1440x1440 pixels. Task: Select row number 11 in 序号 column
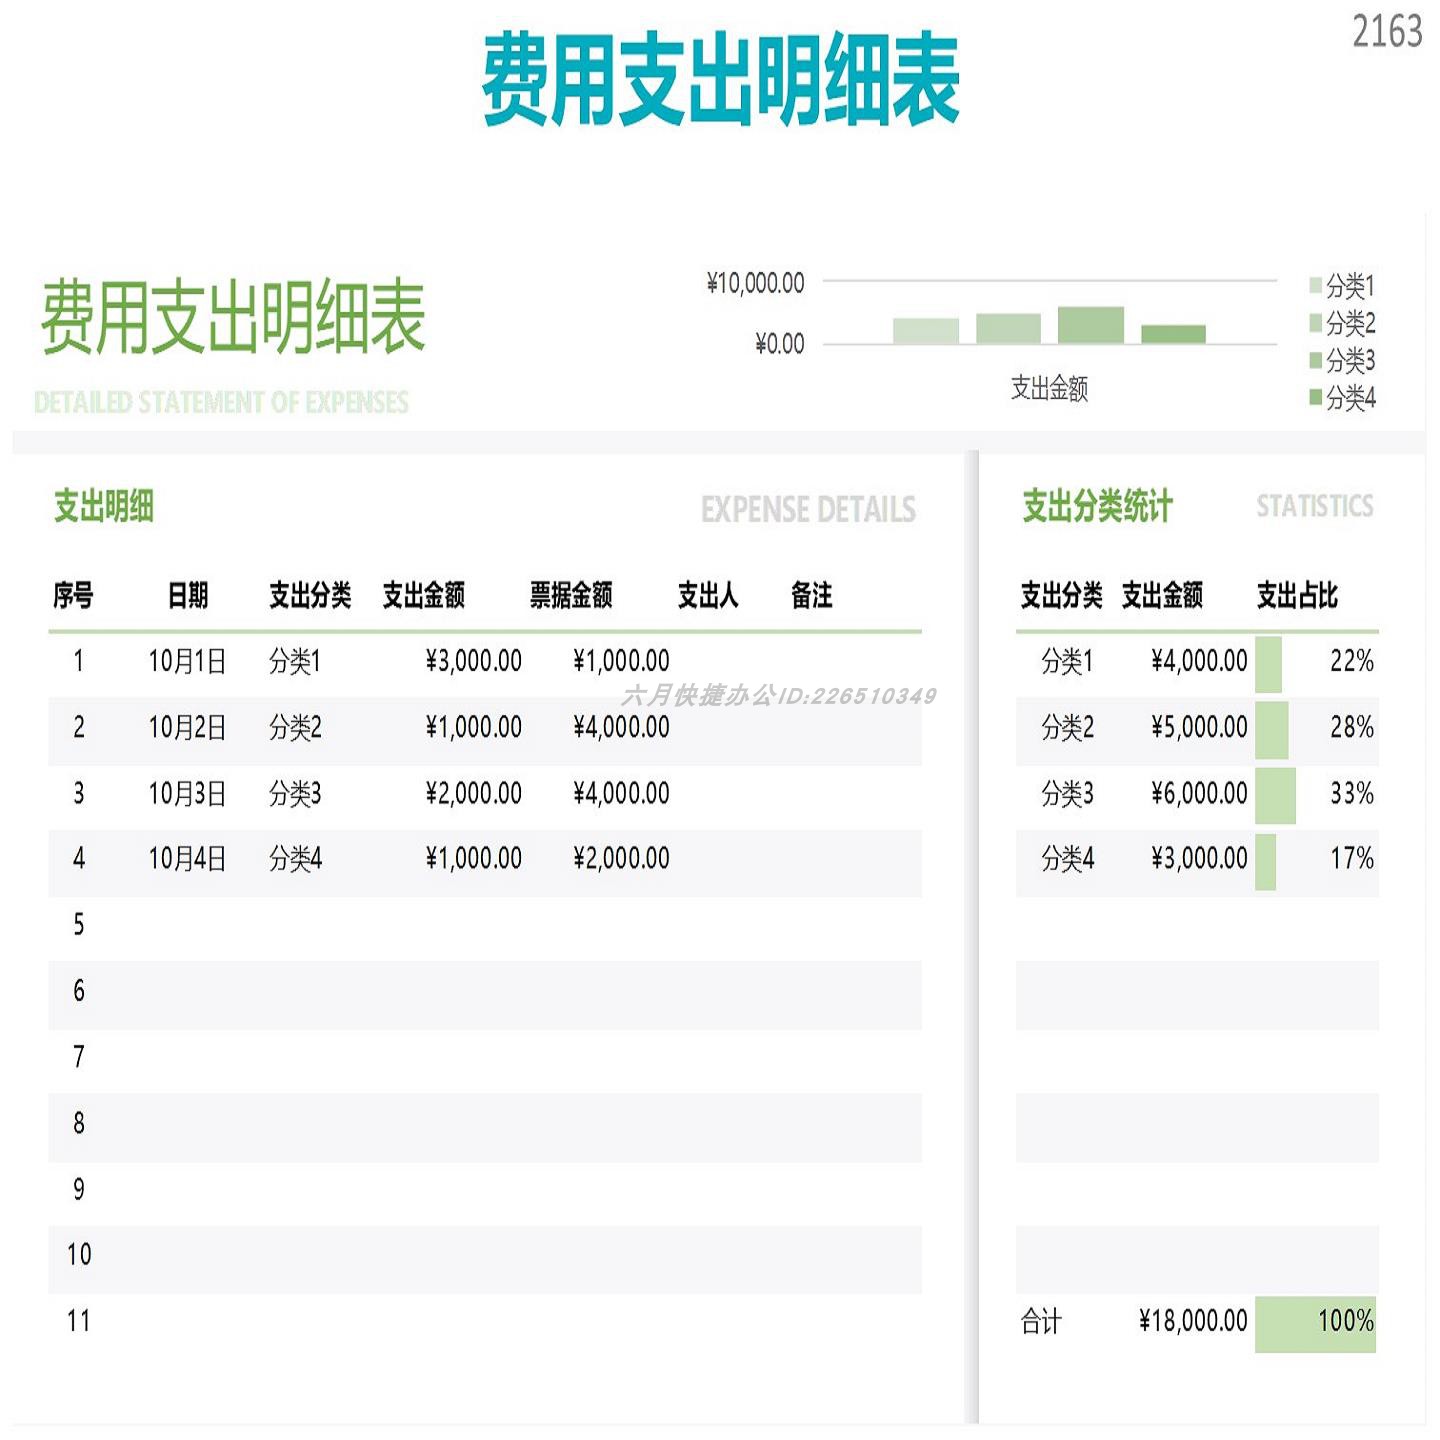79,1321
